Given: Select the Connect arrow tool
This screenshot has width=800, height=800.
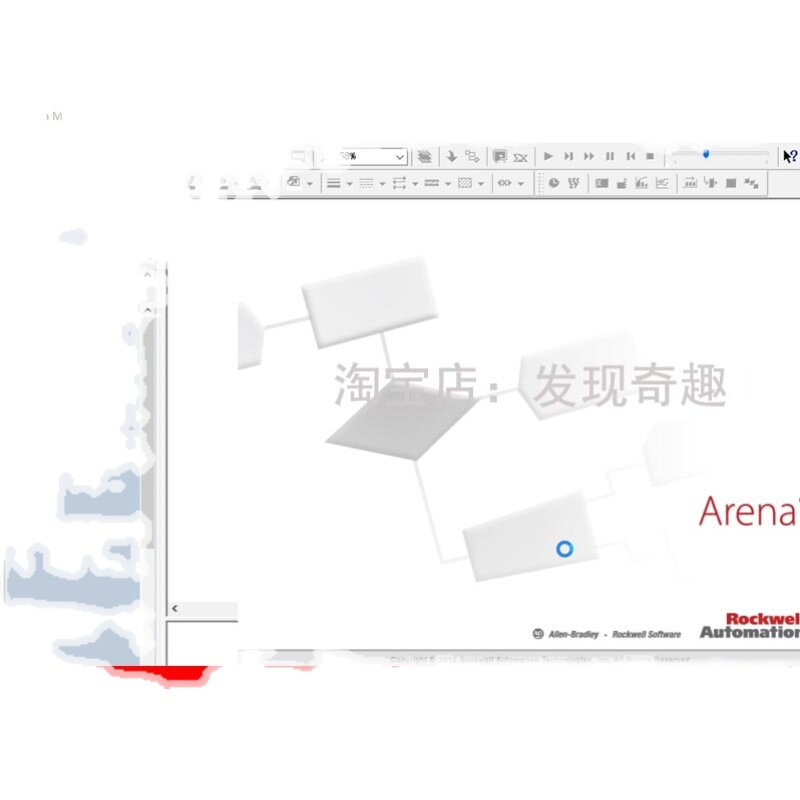Looking at the screenshot, I should click(x=452, y=156).
